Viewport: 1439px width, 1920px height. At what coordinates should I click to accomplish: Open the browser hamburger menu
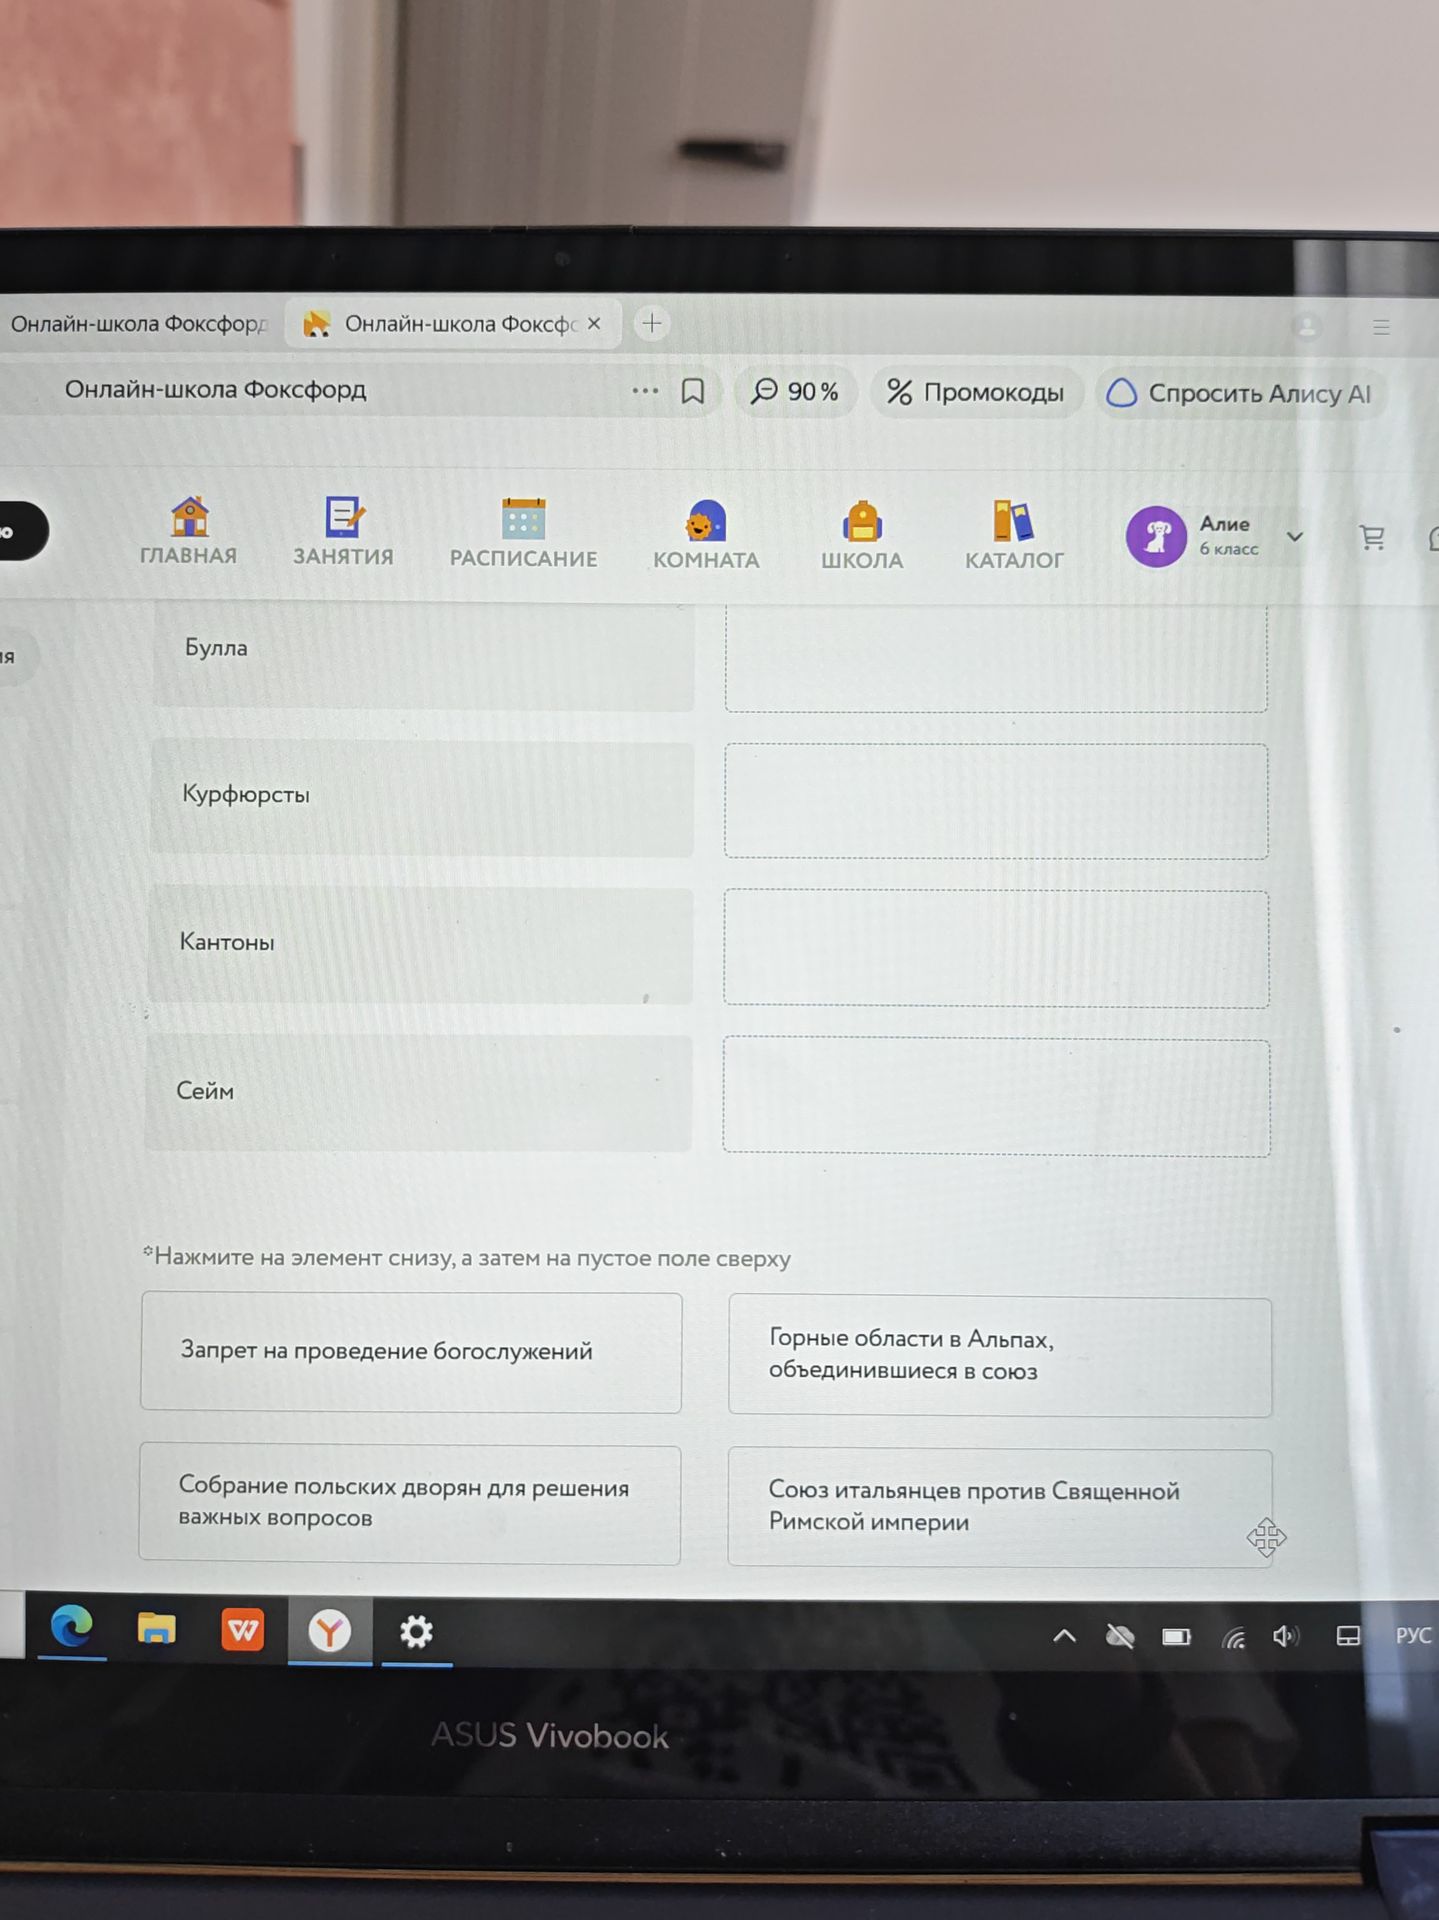click(1381, 327)
